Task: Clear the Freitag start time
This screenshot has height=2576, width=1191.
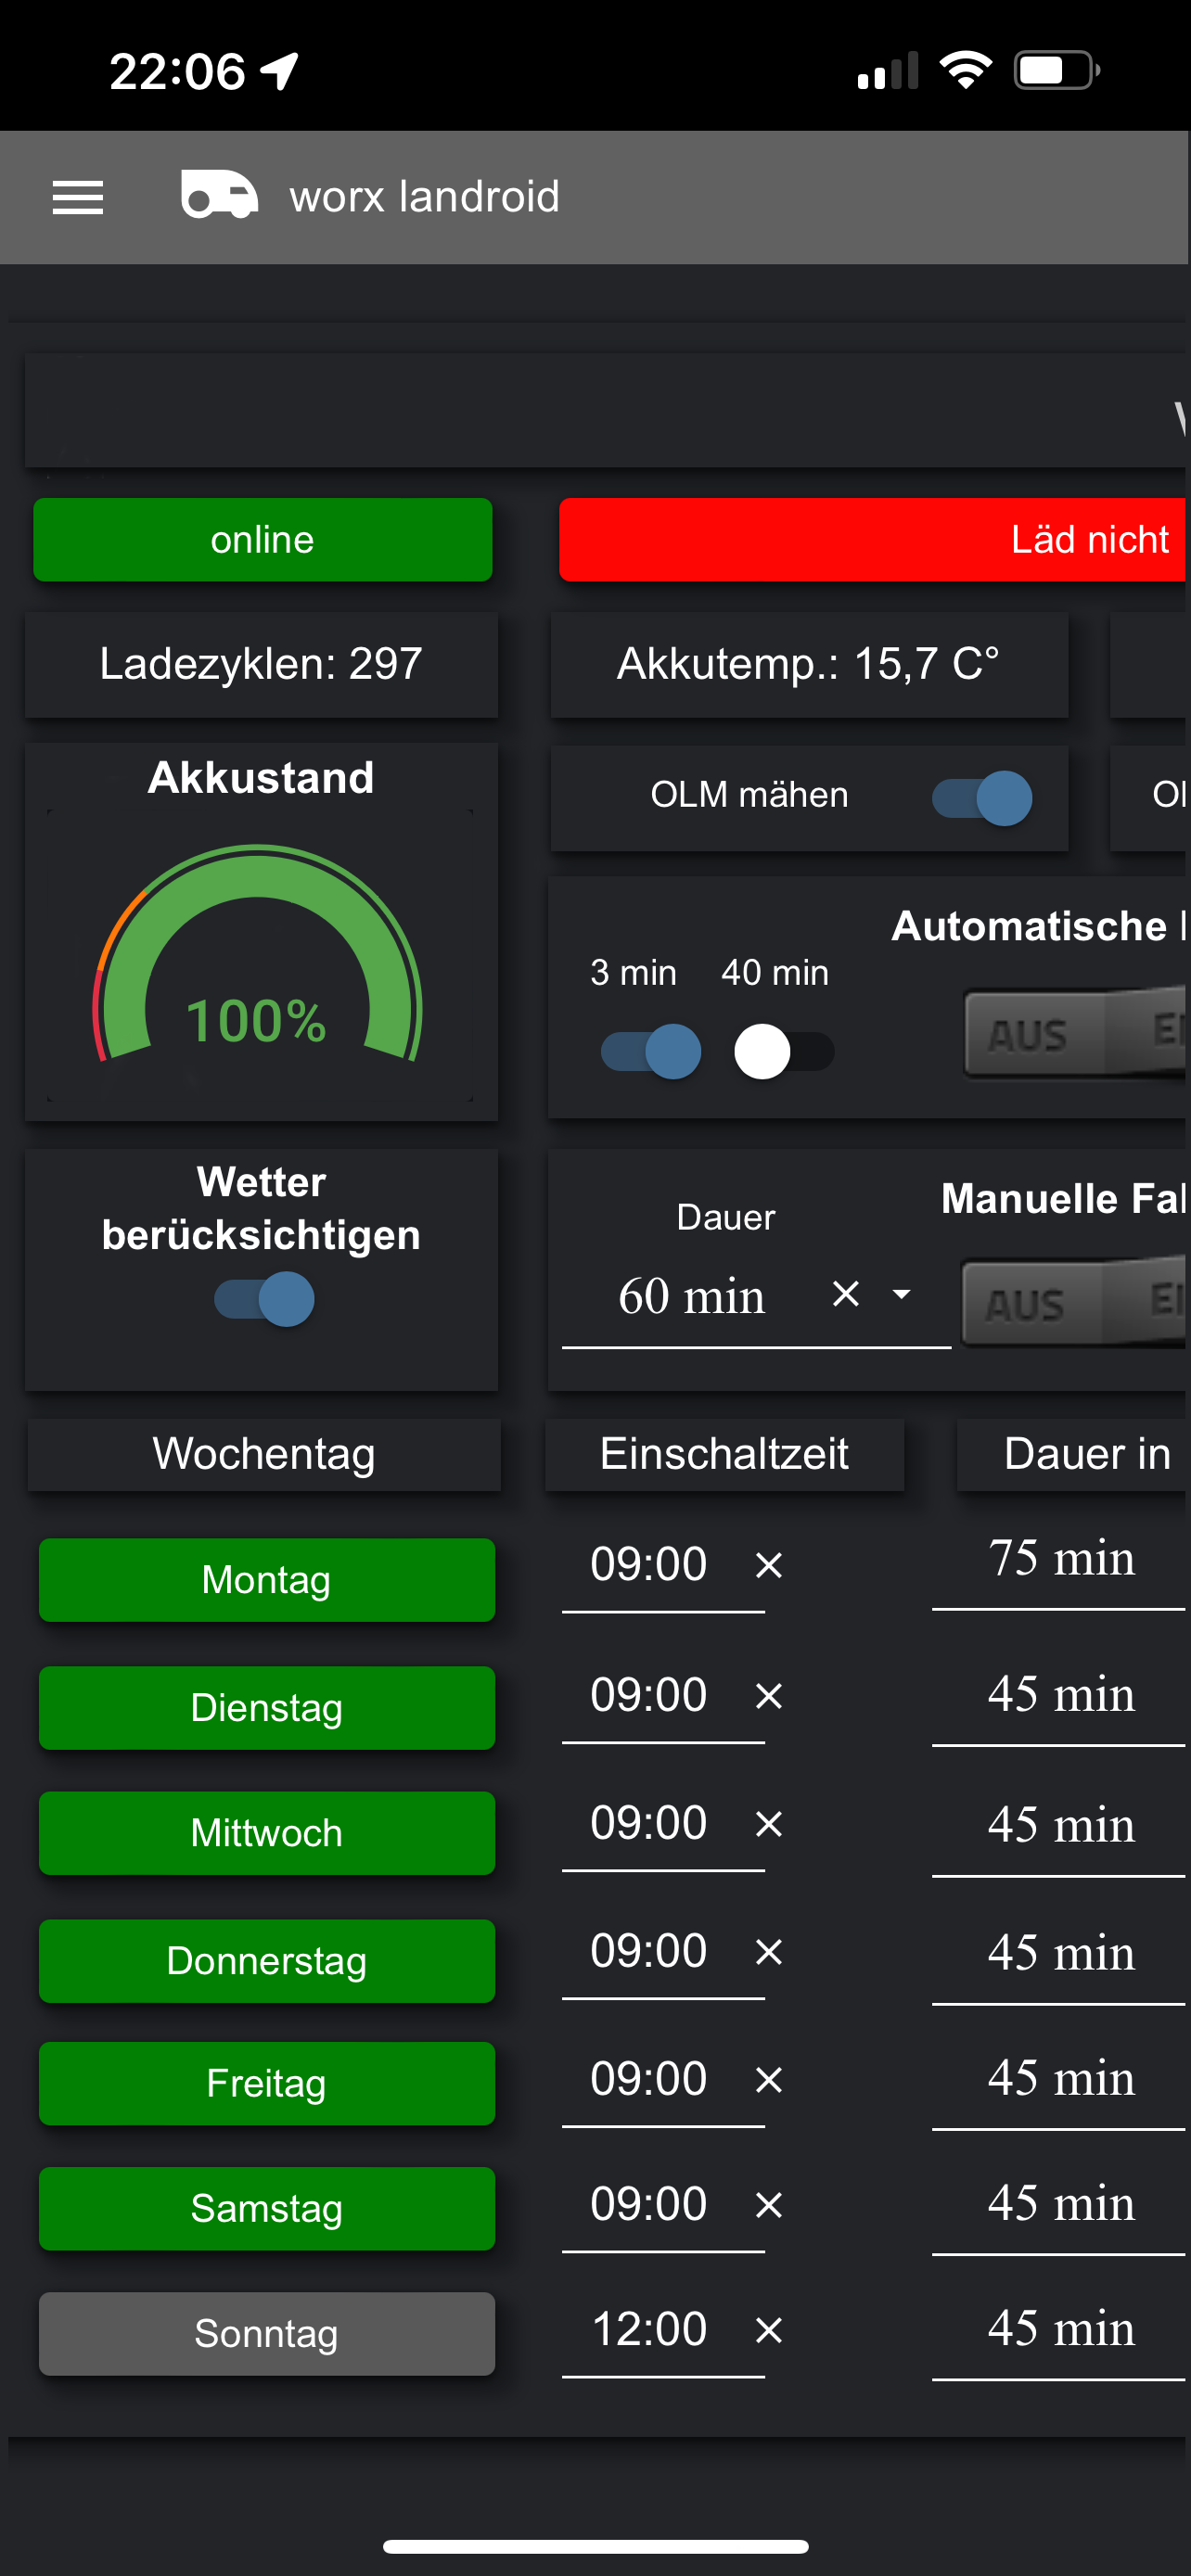Action: 768,2080
